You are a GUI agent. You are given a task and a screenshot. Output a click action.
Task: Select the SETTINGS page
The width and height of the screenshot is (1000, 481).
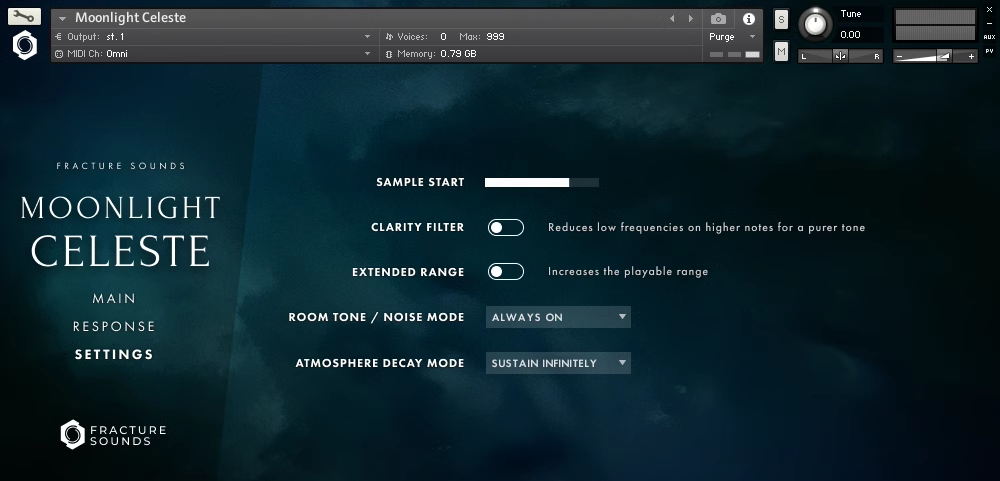114,355
